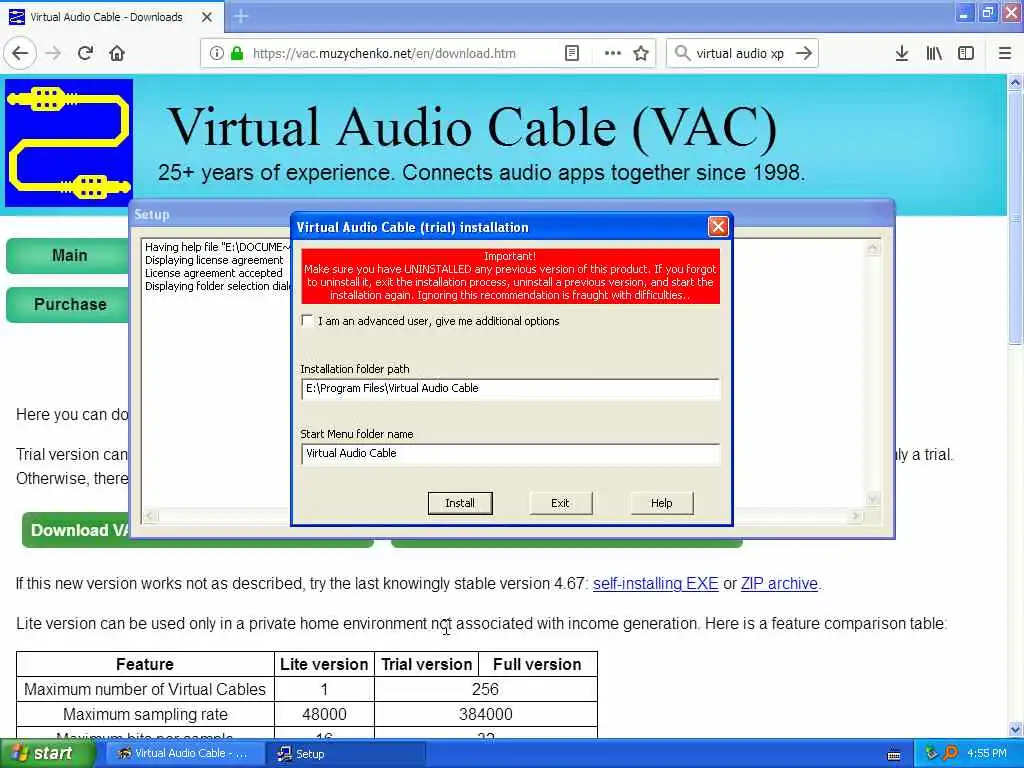Screen dimensions: 1024x768
Task: Click the 'Trial version' table header
Action: tap(426, 664)
